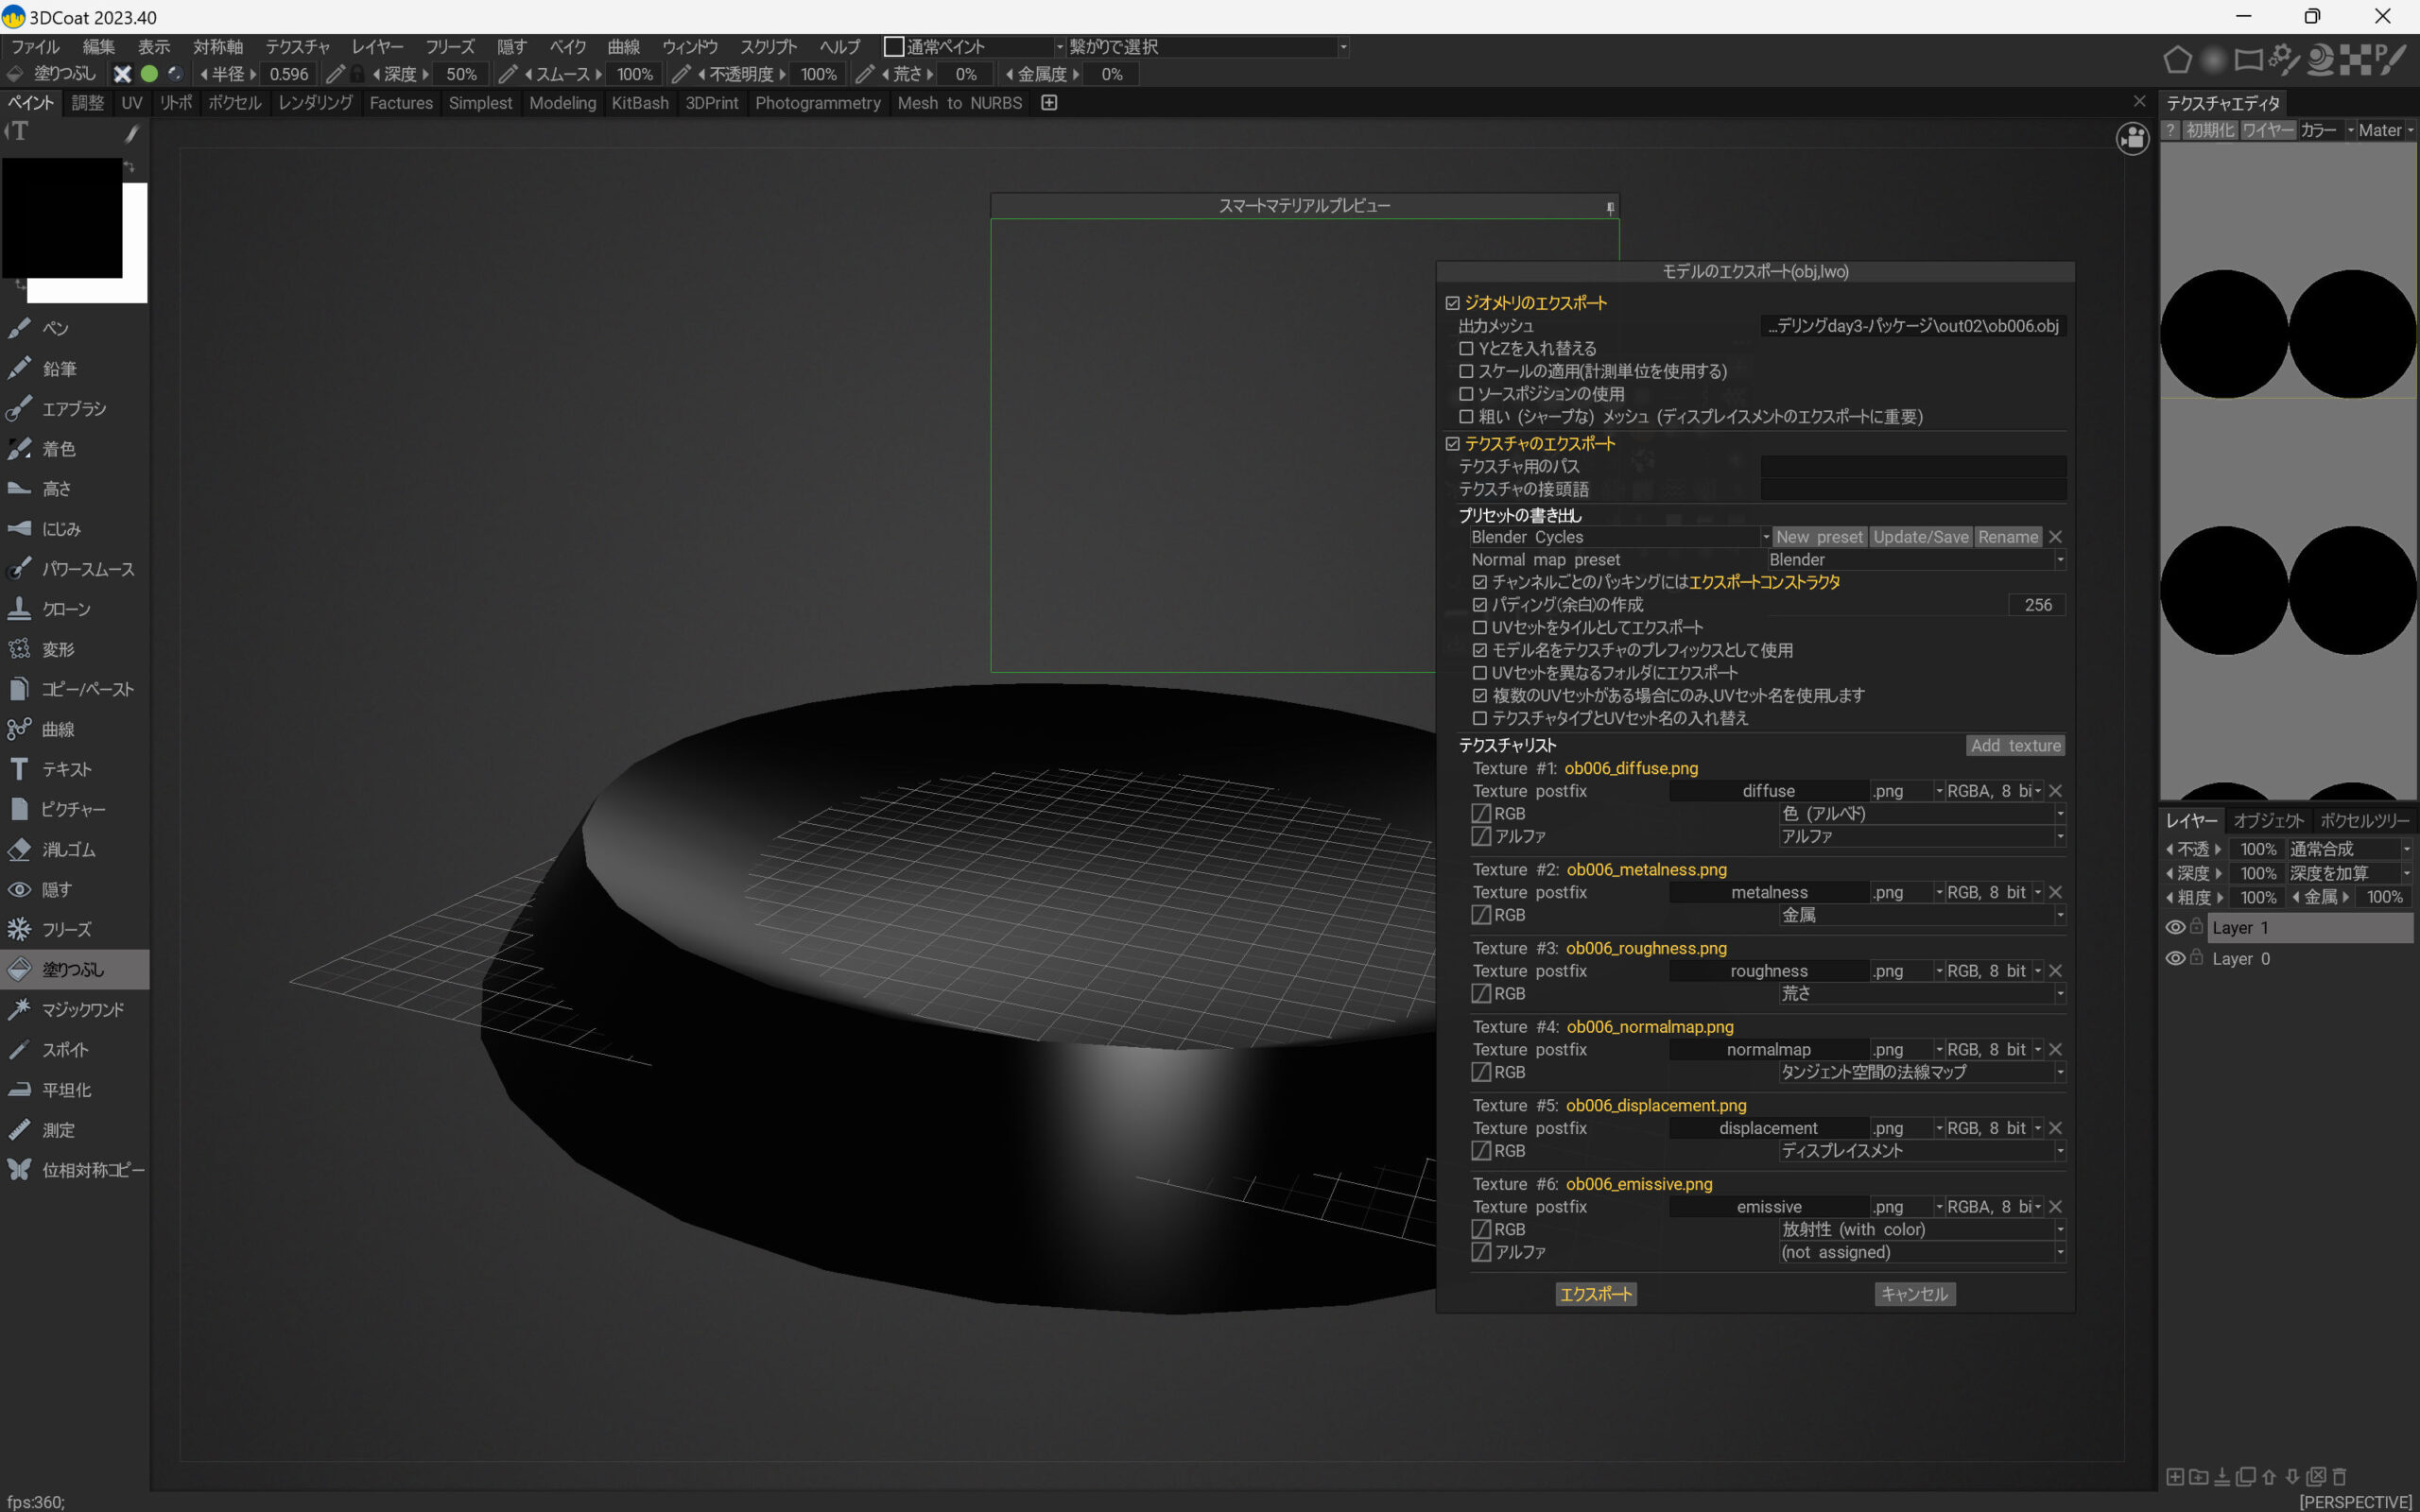Click the black foreground color swatch

62,217
